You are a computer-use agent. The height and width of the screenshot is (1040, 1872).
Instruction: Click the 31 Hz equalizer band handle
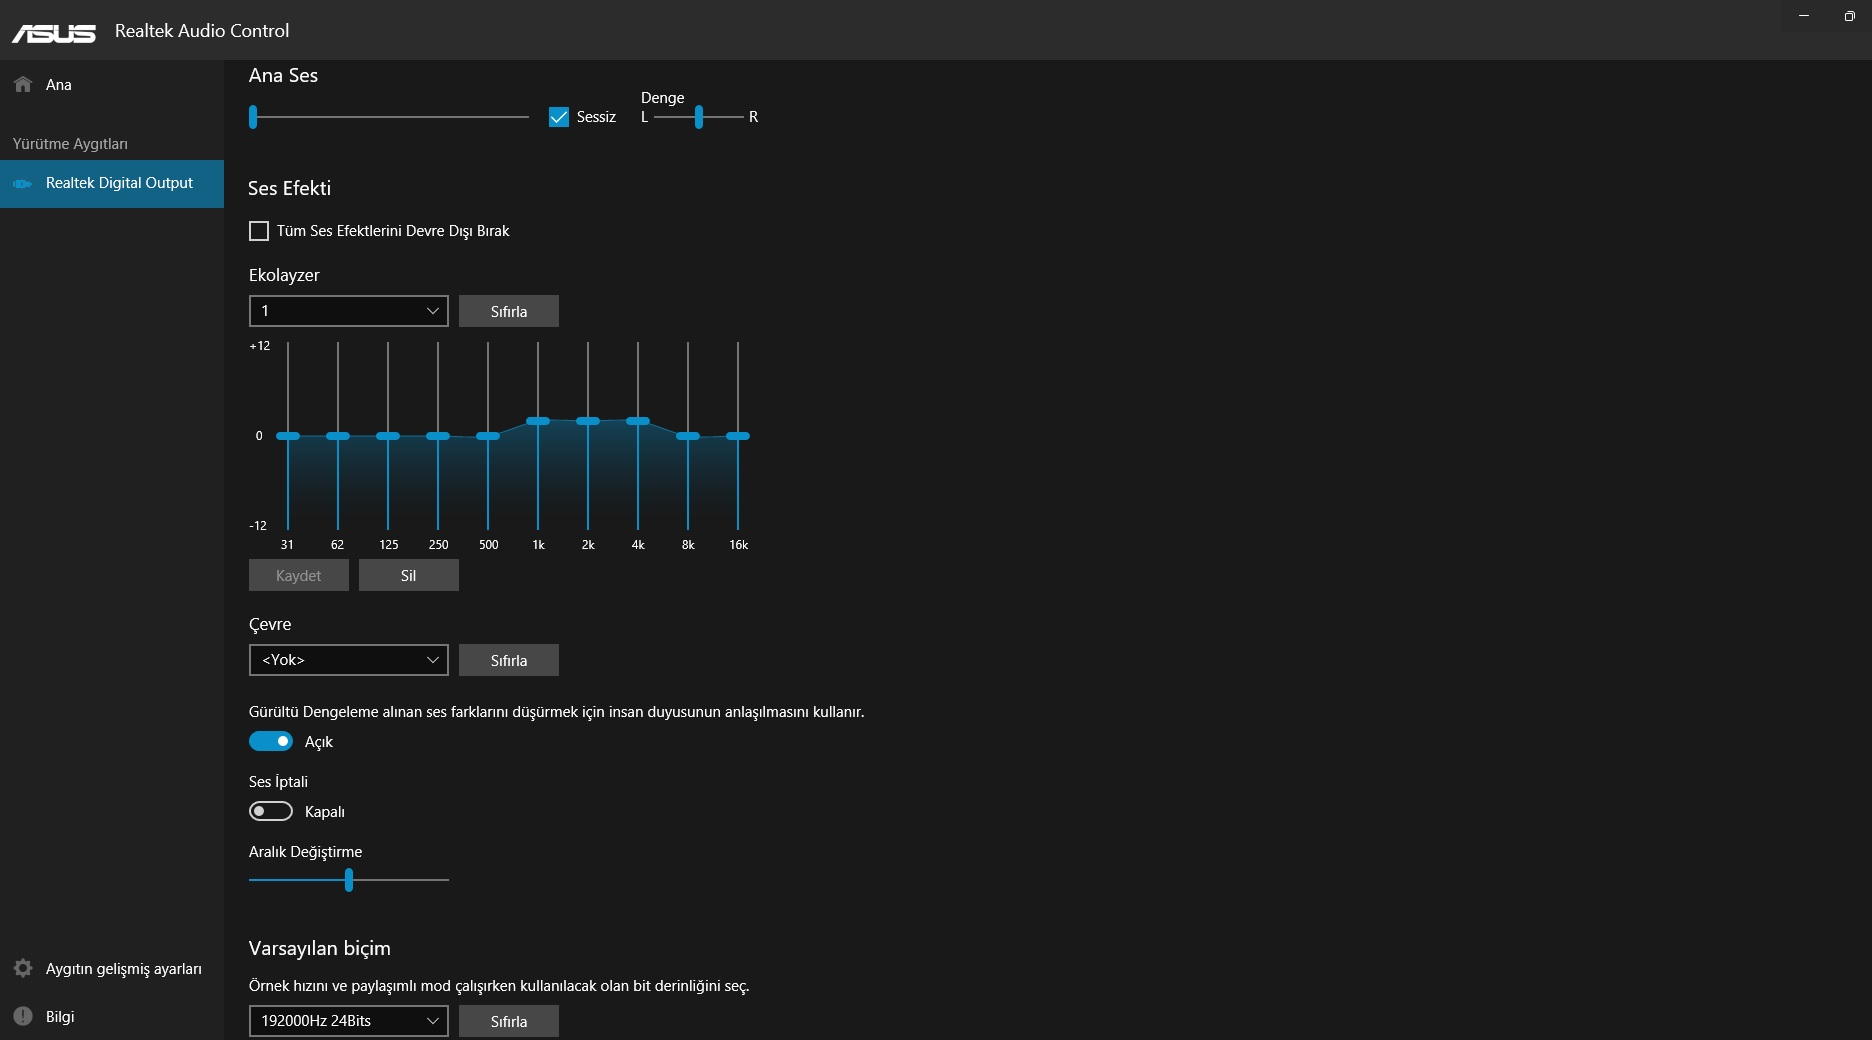tap(288, 436)
